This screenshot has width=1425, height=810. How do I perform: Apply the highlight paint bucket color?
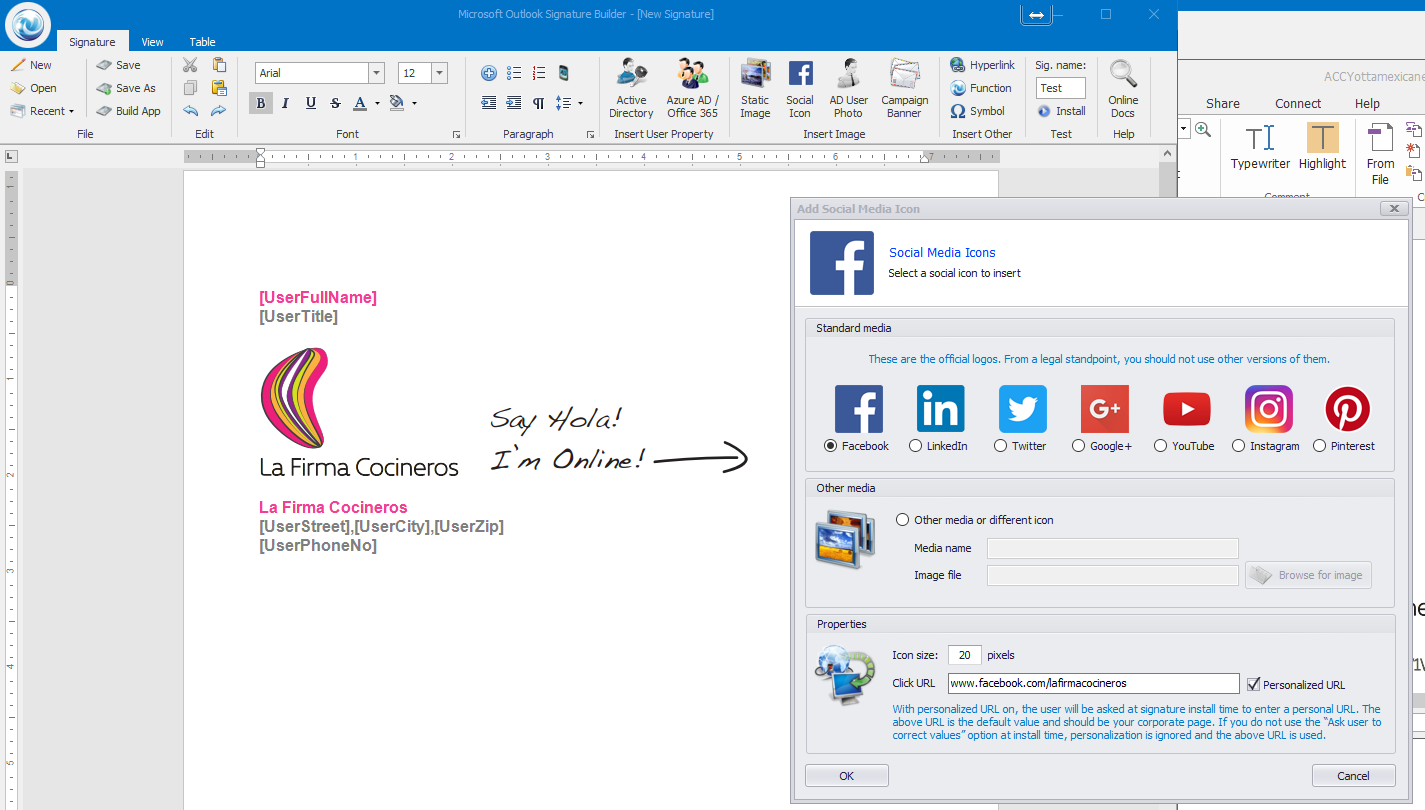coord(397,103)
